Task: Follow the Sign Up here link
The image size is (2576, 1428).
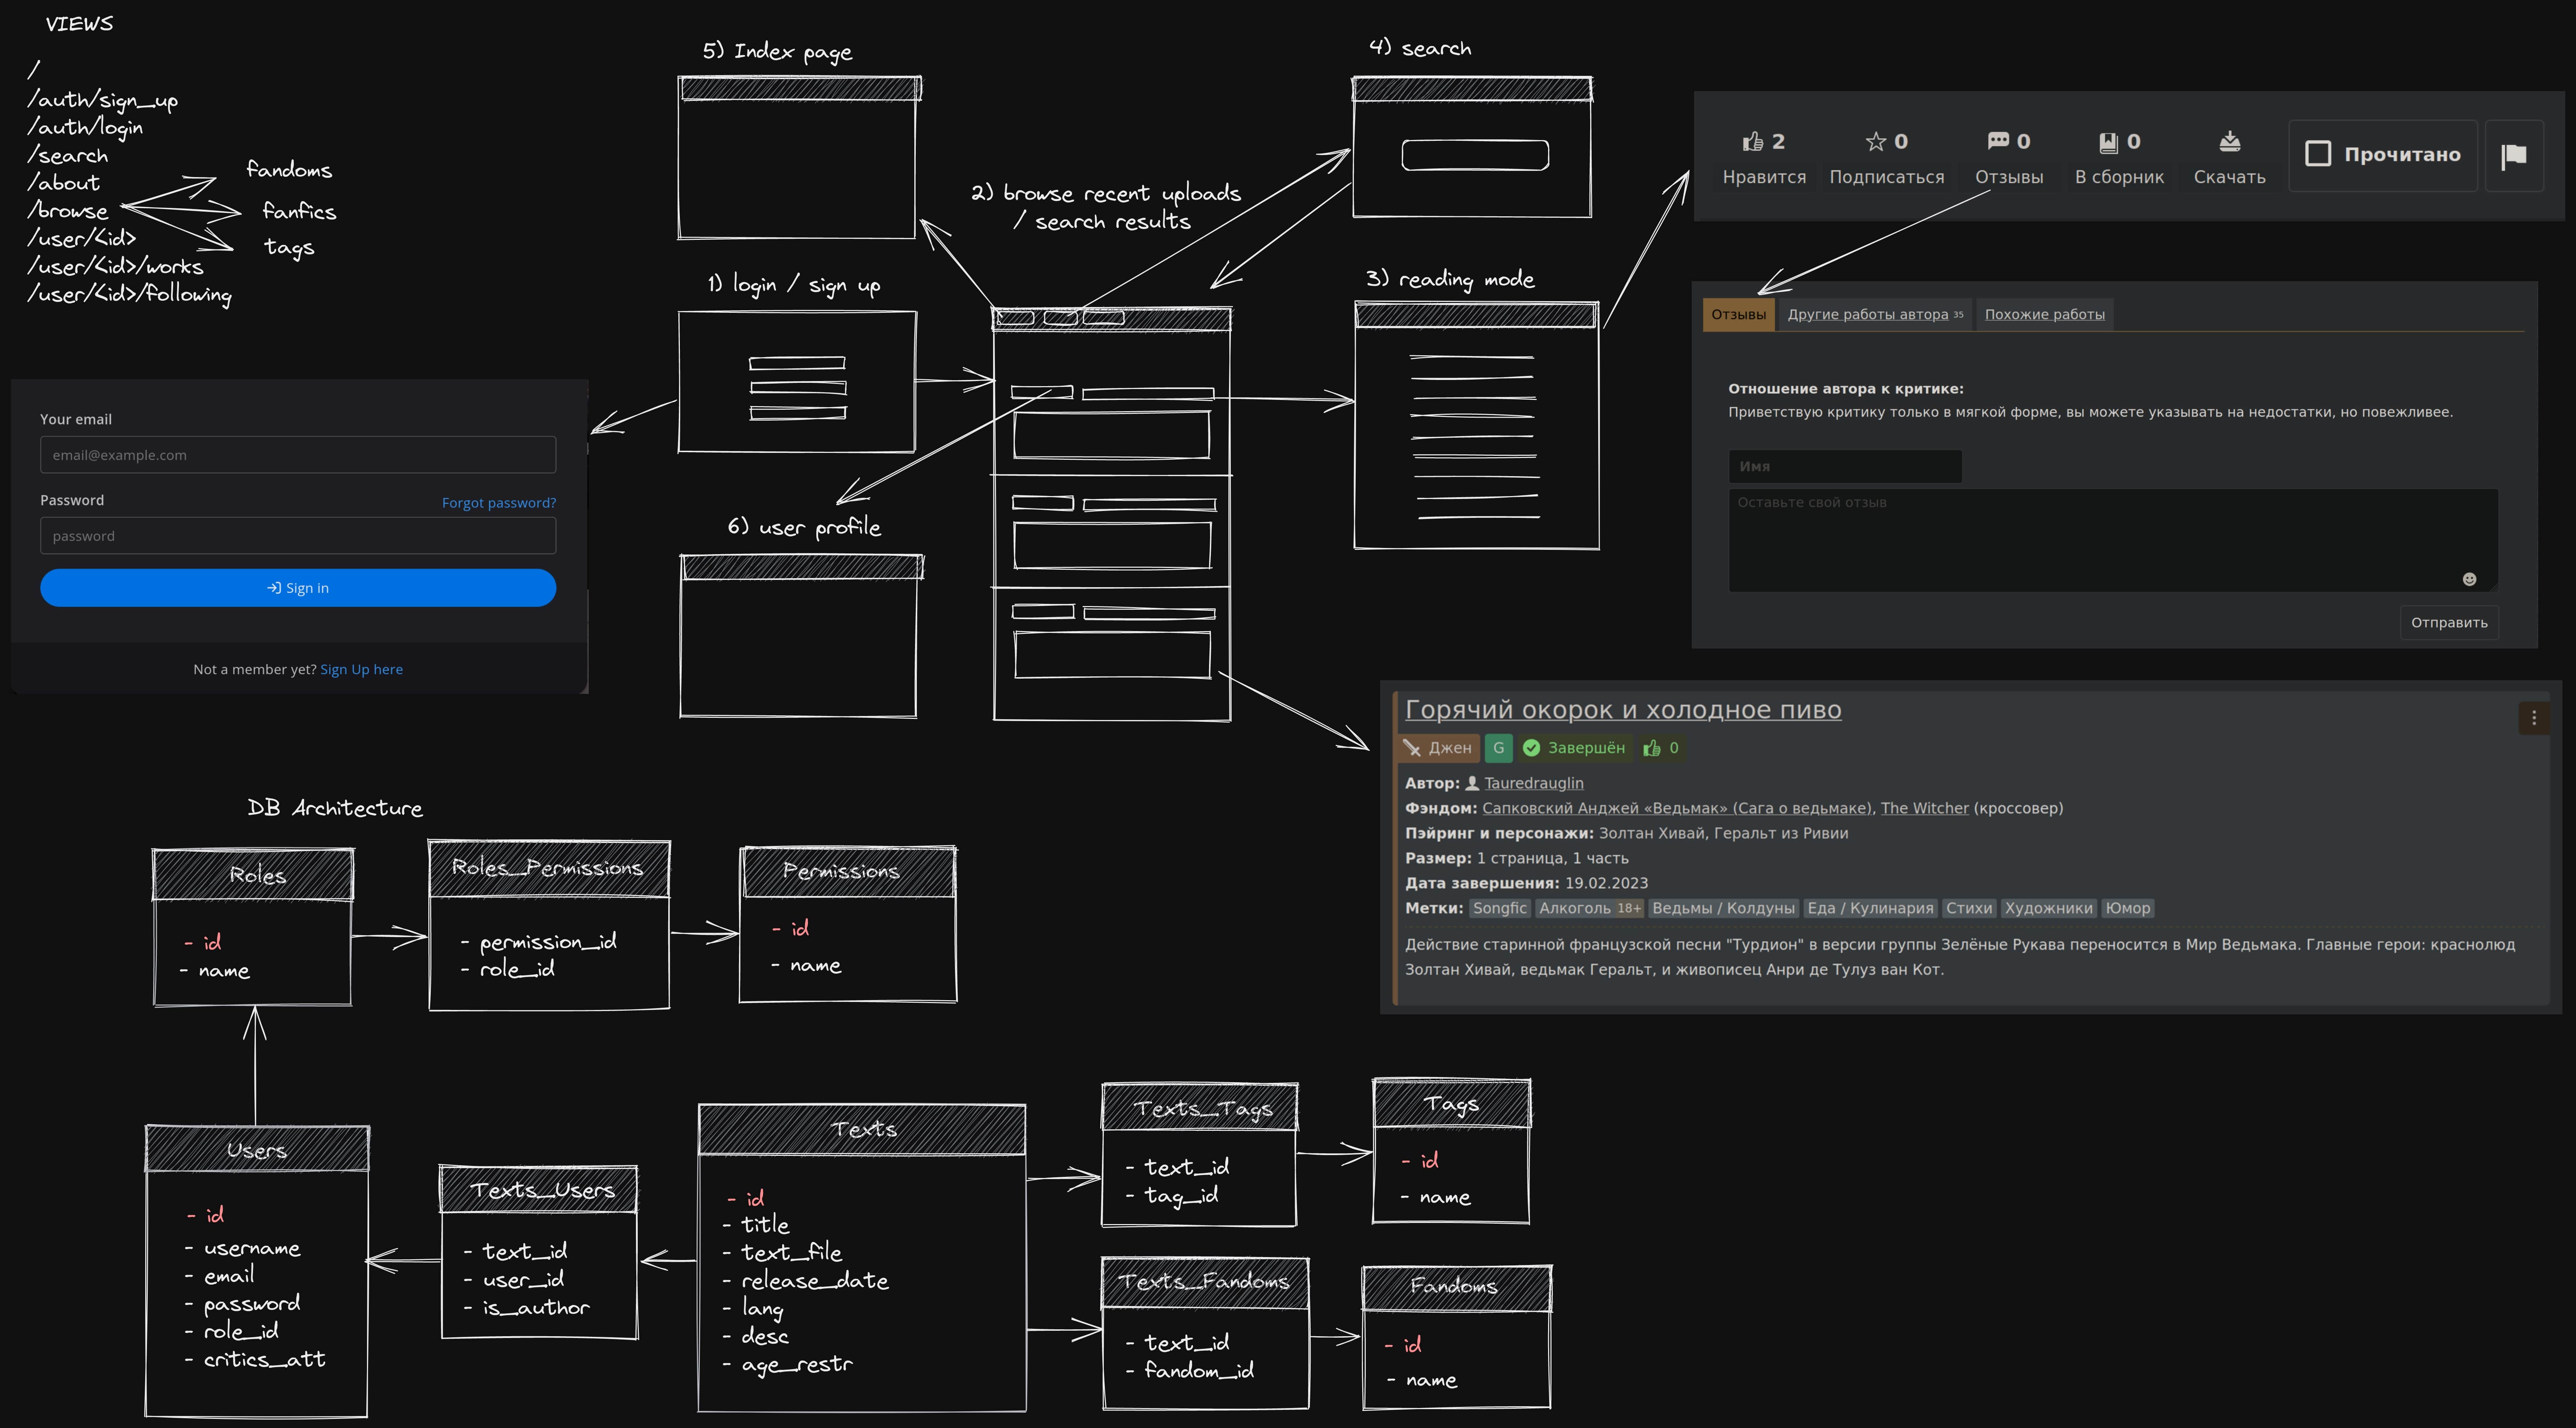Action: (361, 669)
